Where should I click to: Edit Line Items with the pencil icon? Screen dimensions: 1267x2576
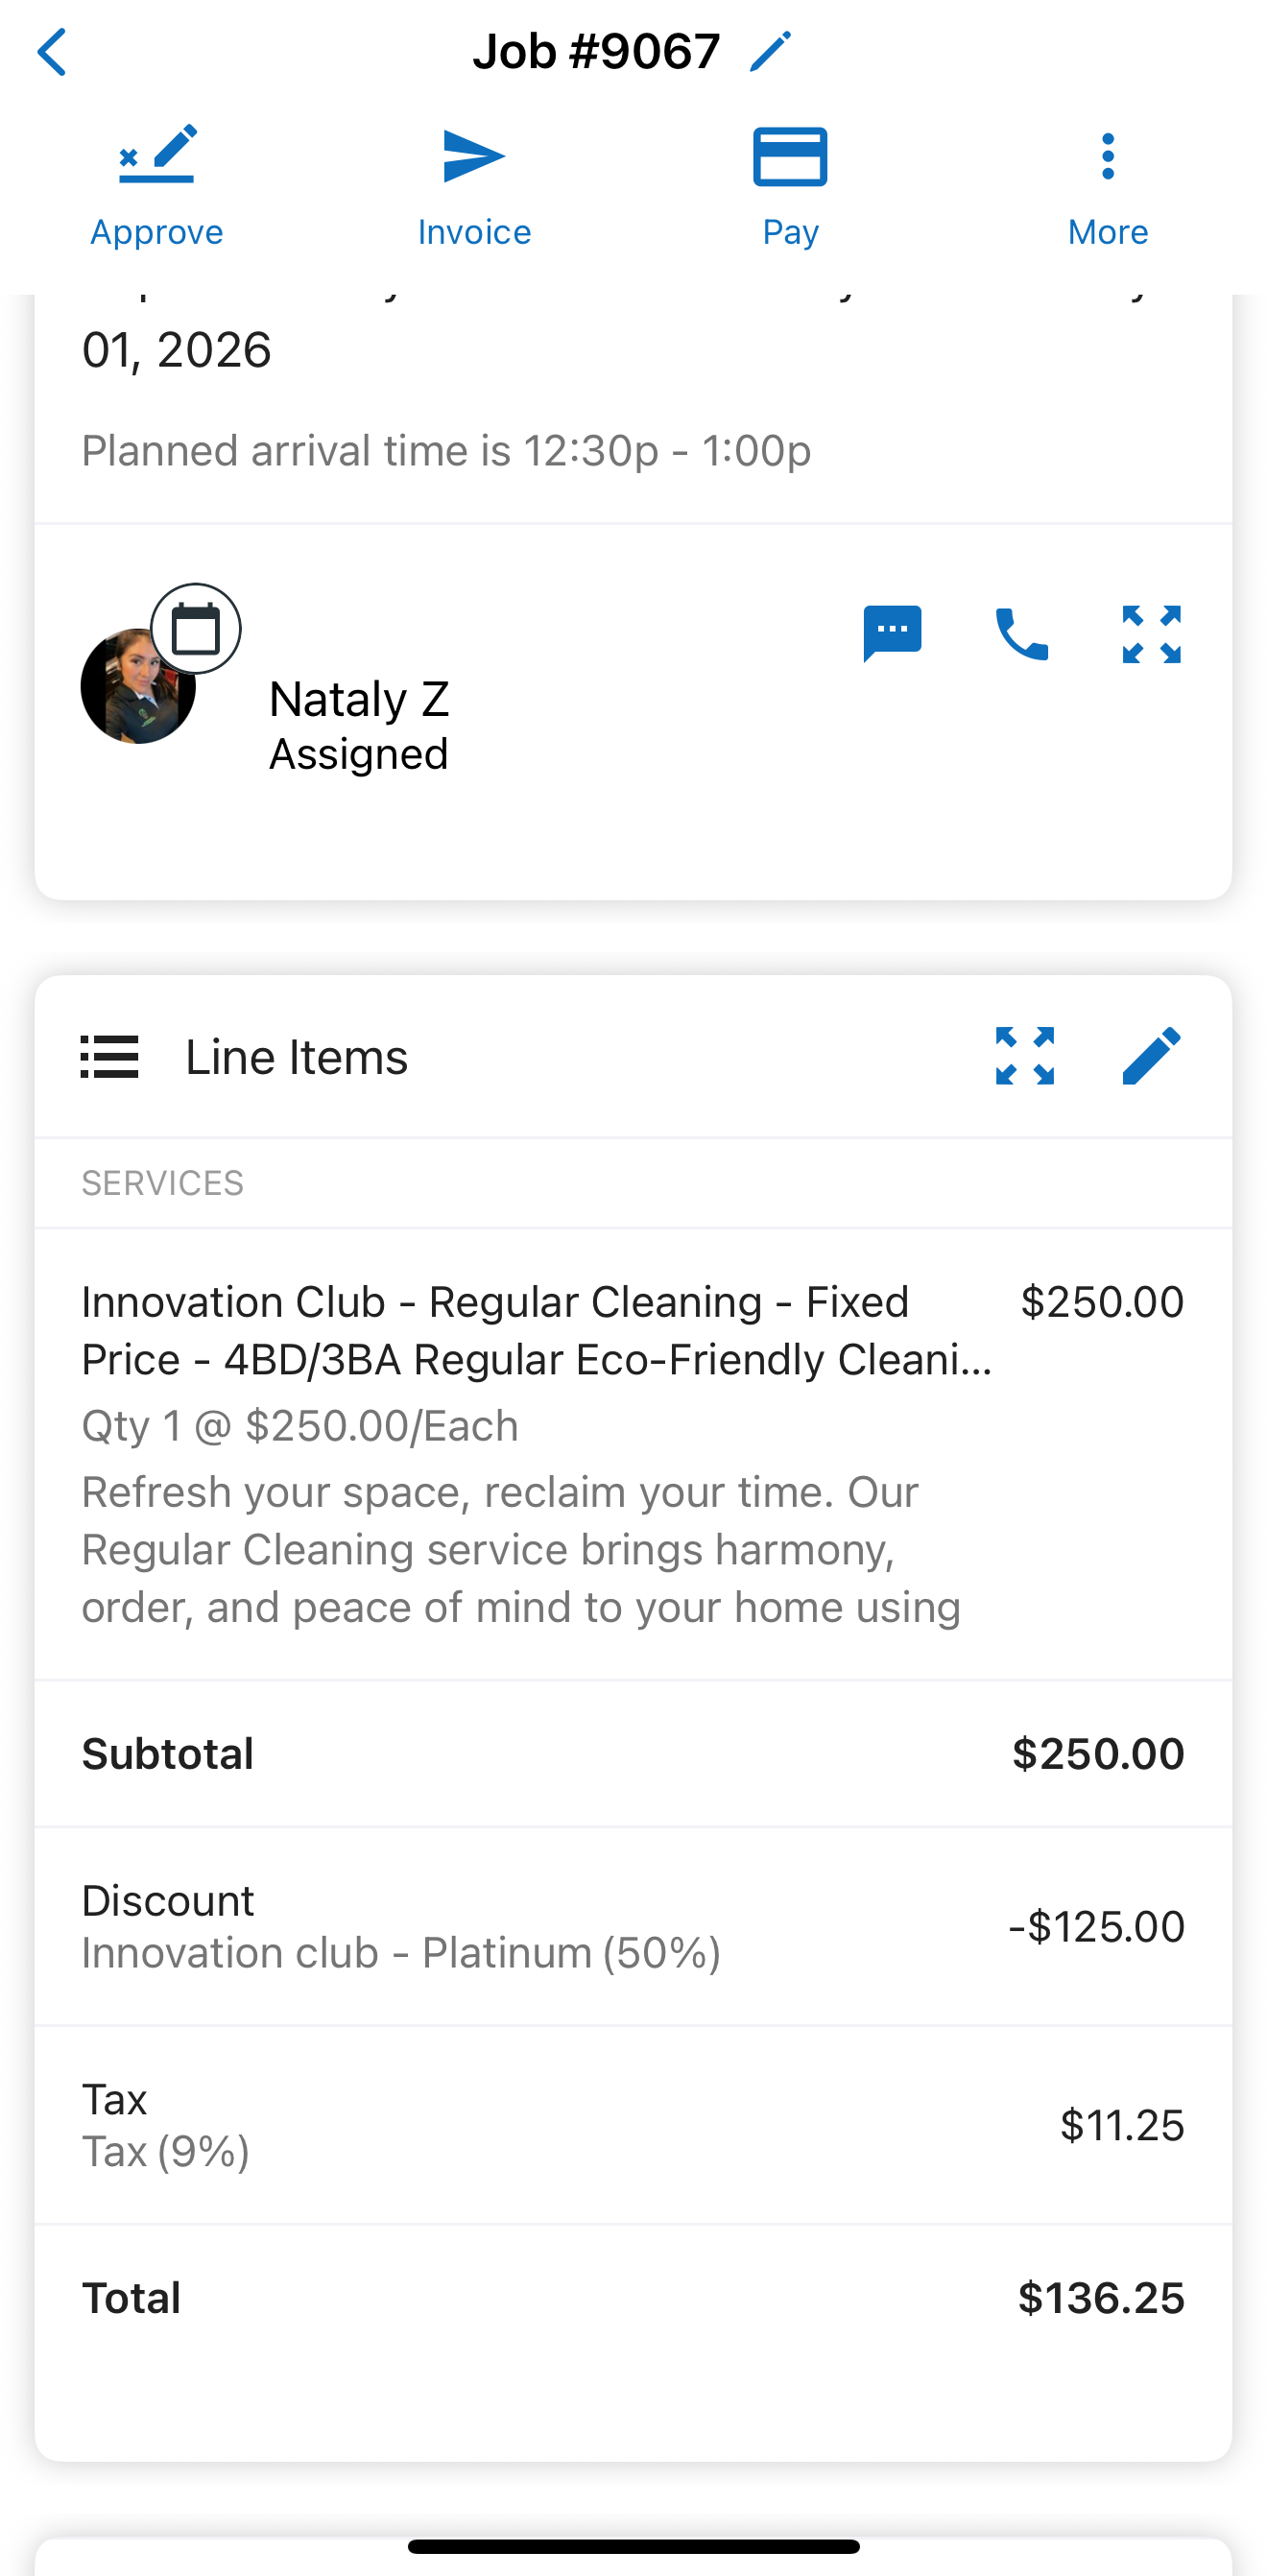click(x=1151, y=1056)
